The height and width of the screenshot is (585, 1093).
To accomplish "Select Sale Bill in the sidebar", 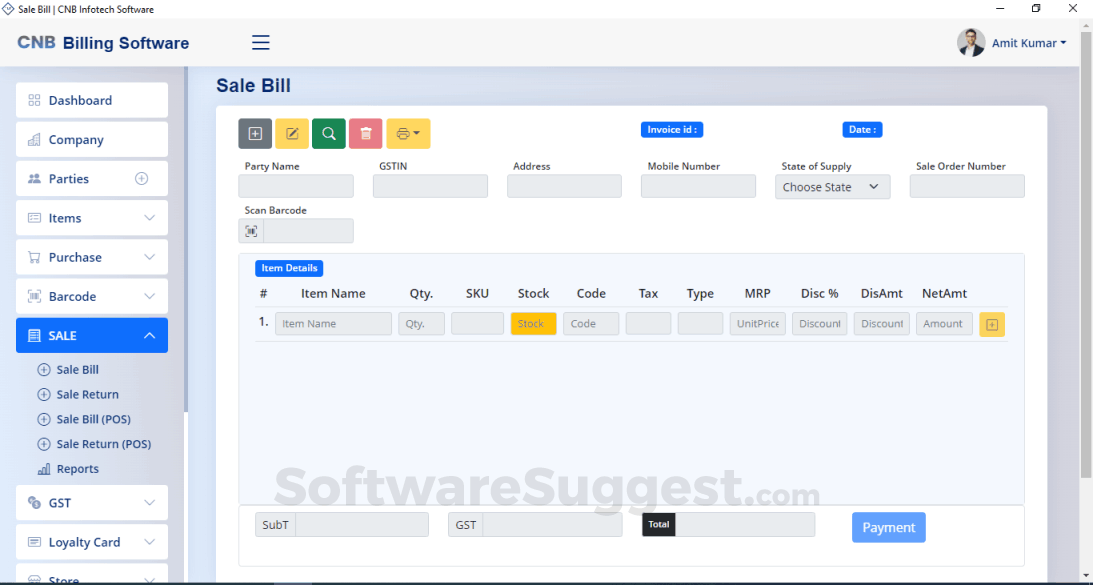I will 77,370.
